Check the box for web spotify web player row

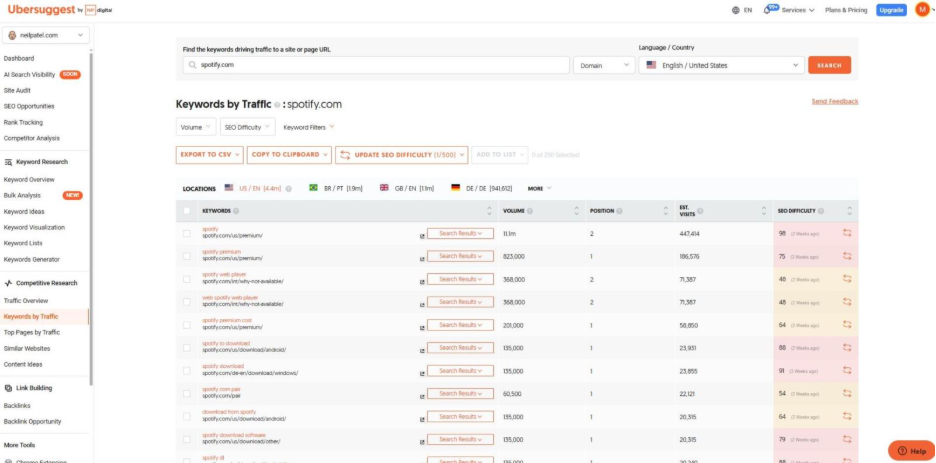click(187, 302)
